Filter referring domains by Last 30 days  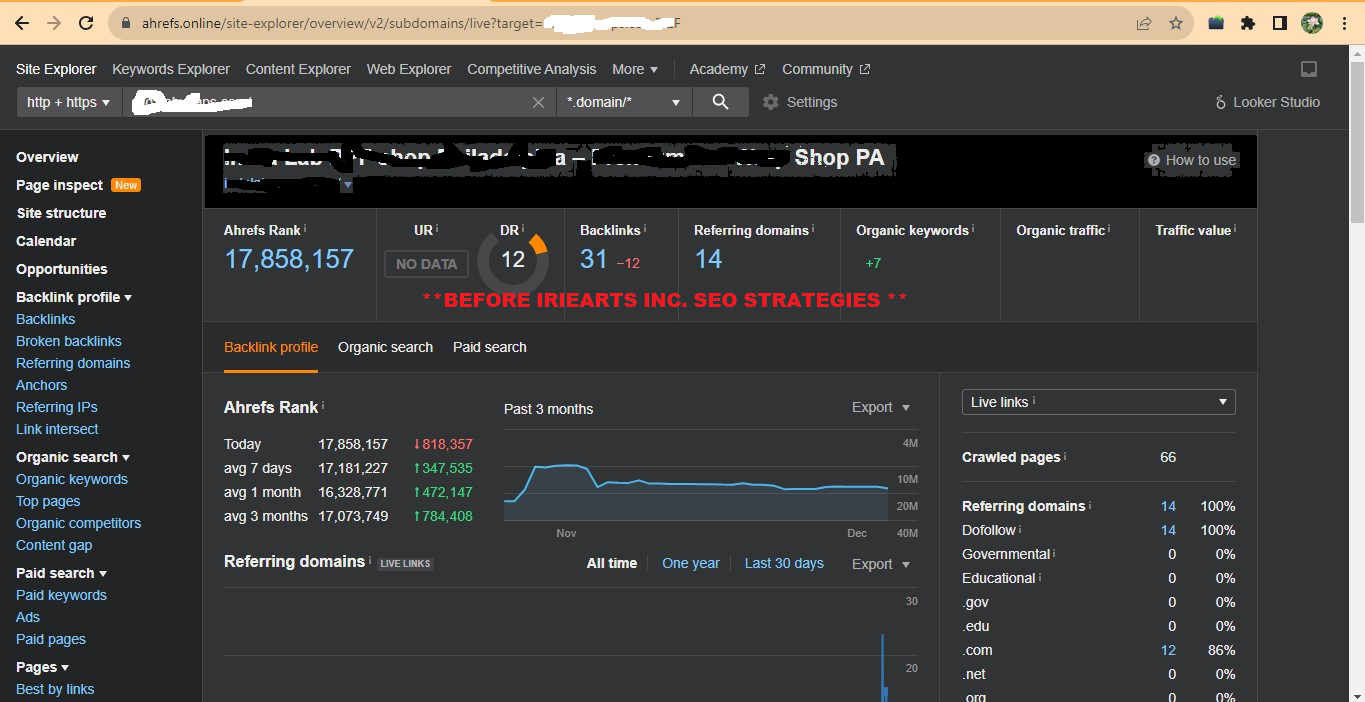coord(783,563)
